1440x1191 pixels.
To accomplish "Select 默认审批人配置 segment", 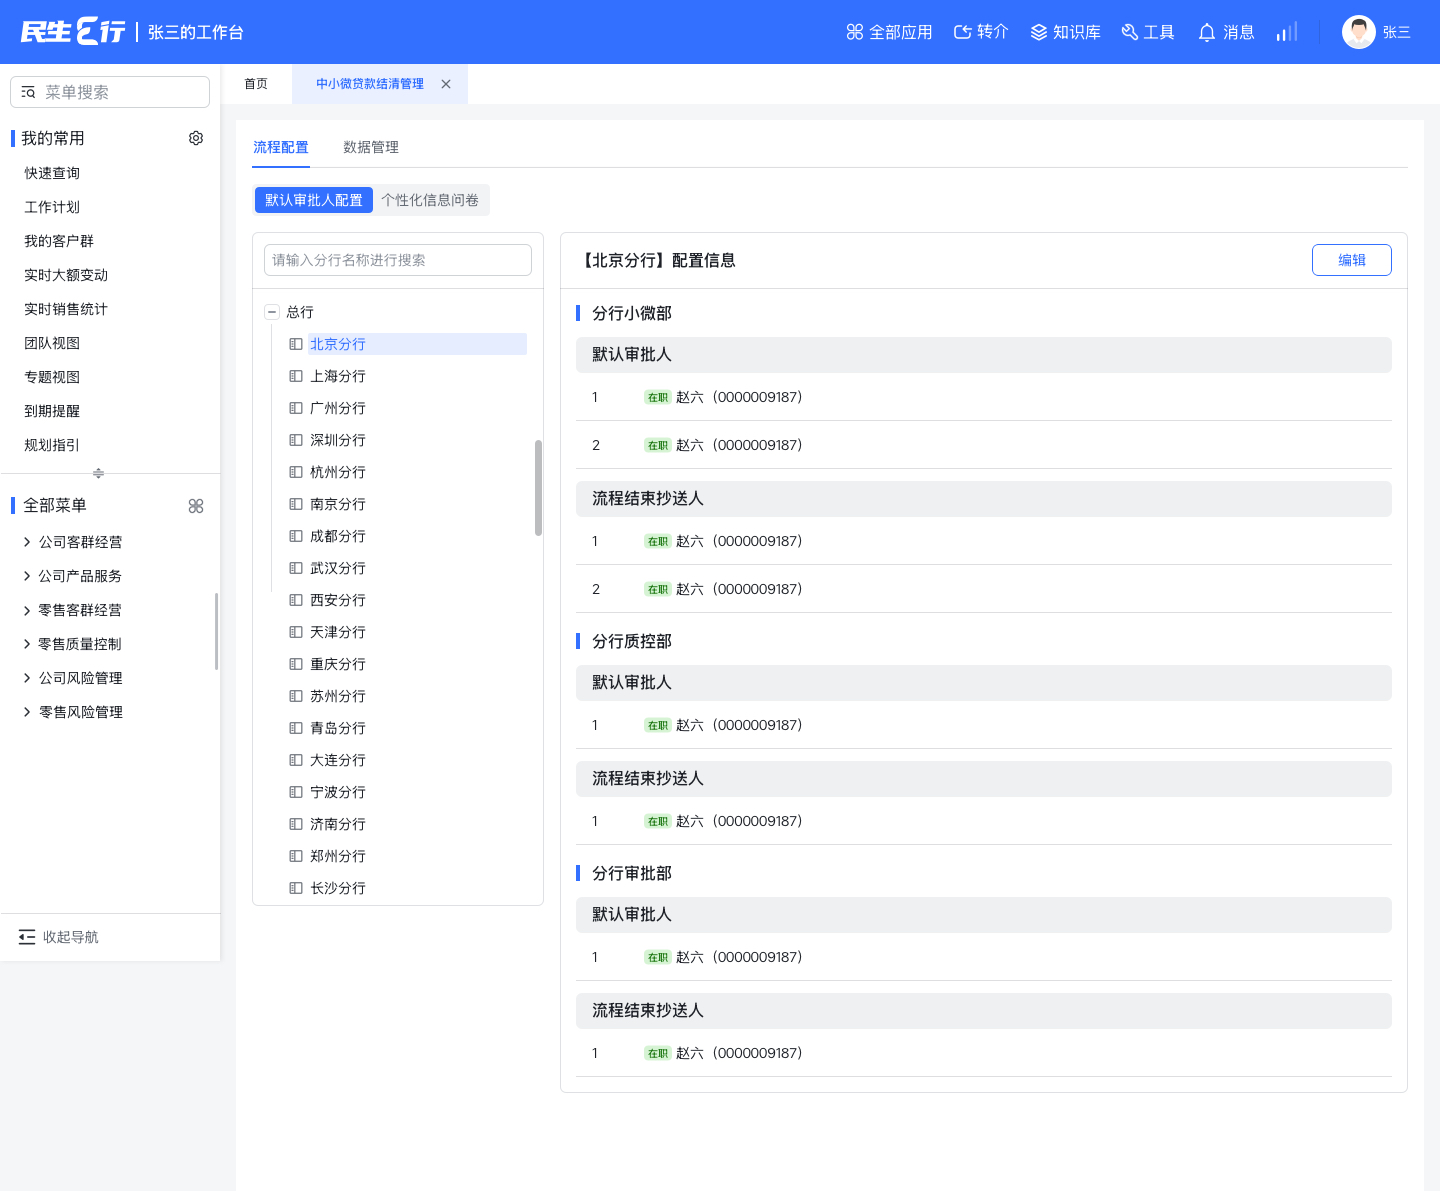I will (314, 200).
